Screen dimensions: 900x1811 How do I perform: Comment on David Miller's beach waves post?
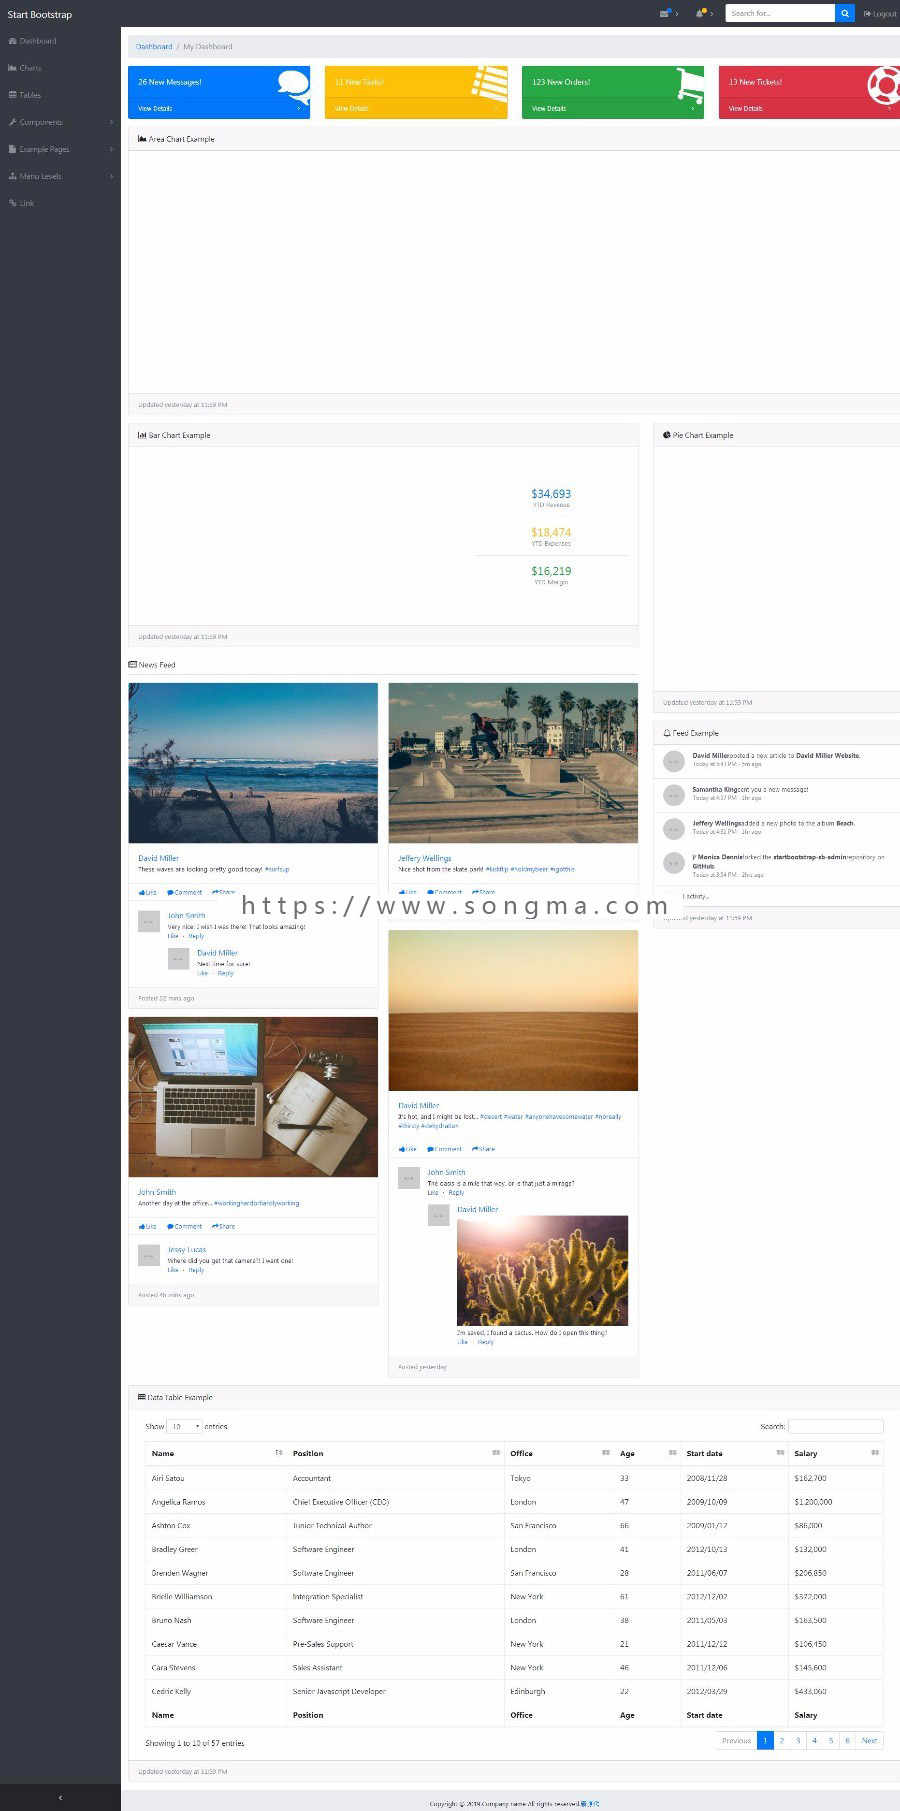tap(184, 892)
